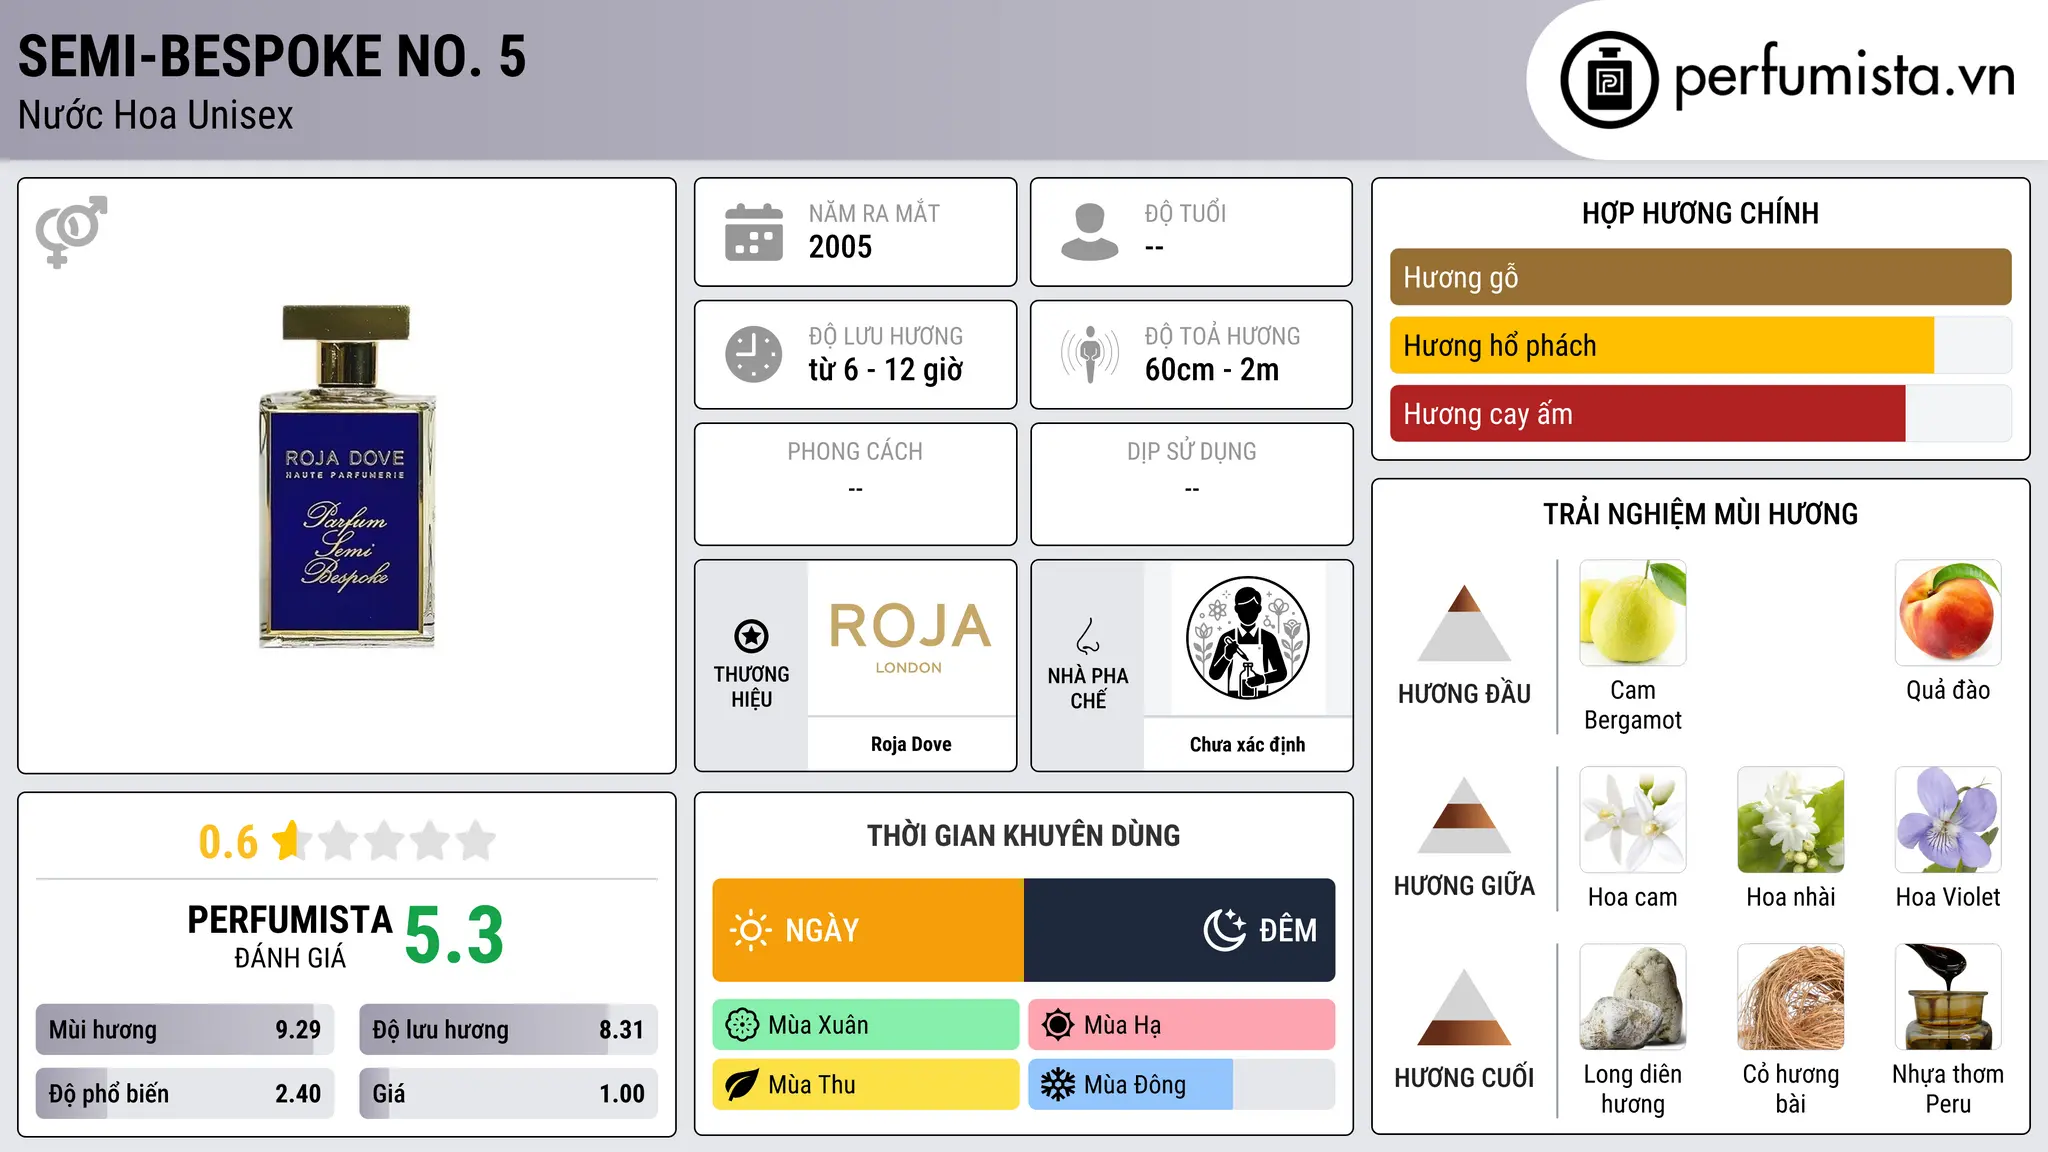This screenshot has width=2048, height=1152.
Task: Select the Ngày daytime segment
Action: tap(868, 930)
